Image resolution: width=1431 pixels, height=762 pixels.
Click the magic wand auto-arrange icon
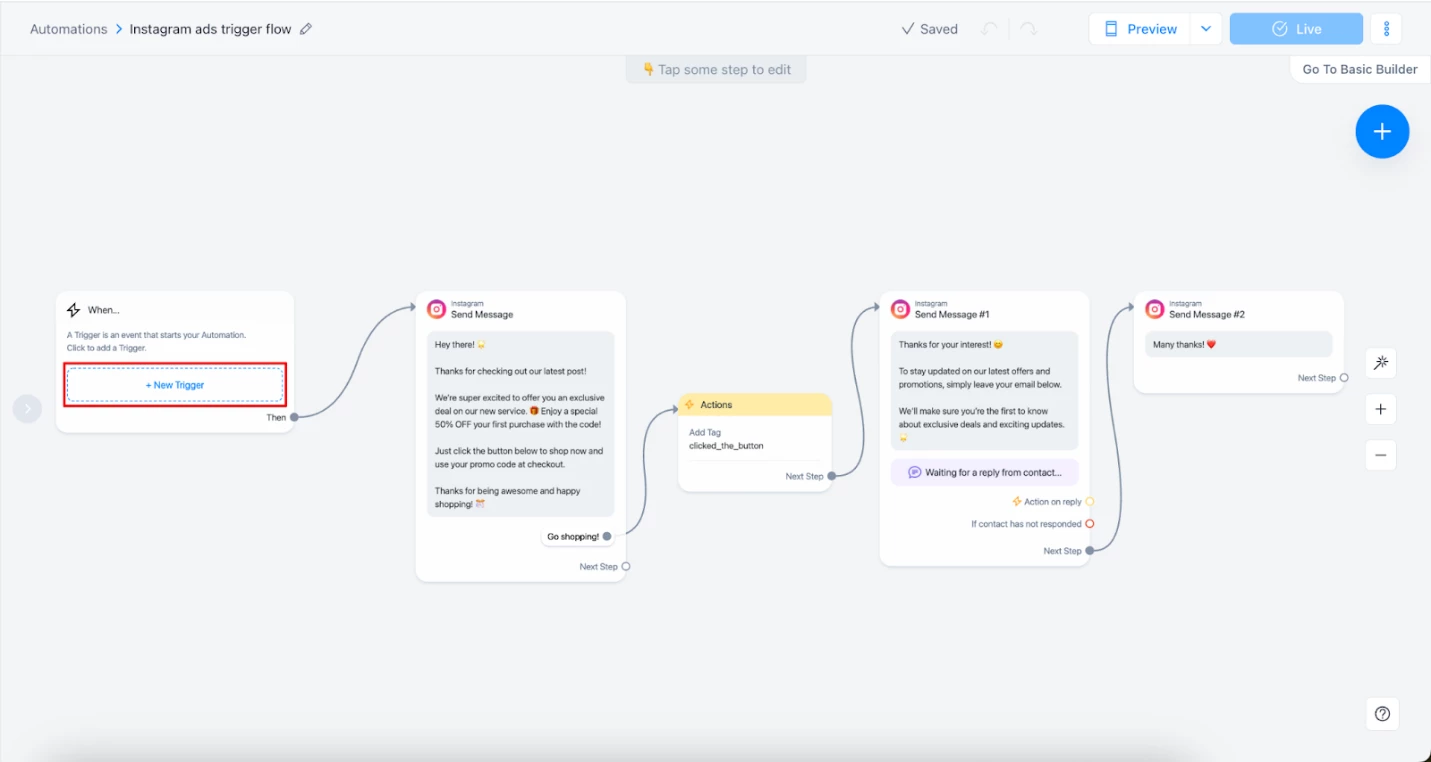coord(1380,363)
